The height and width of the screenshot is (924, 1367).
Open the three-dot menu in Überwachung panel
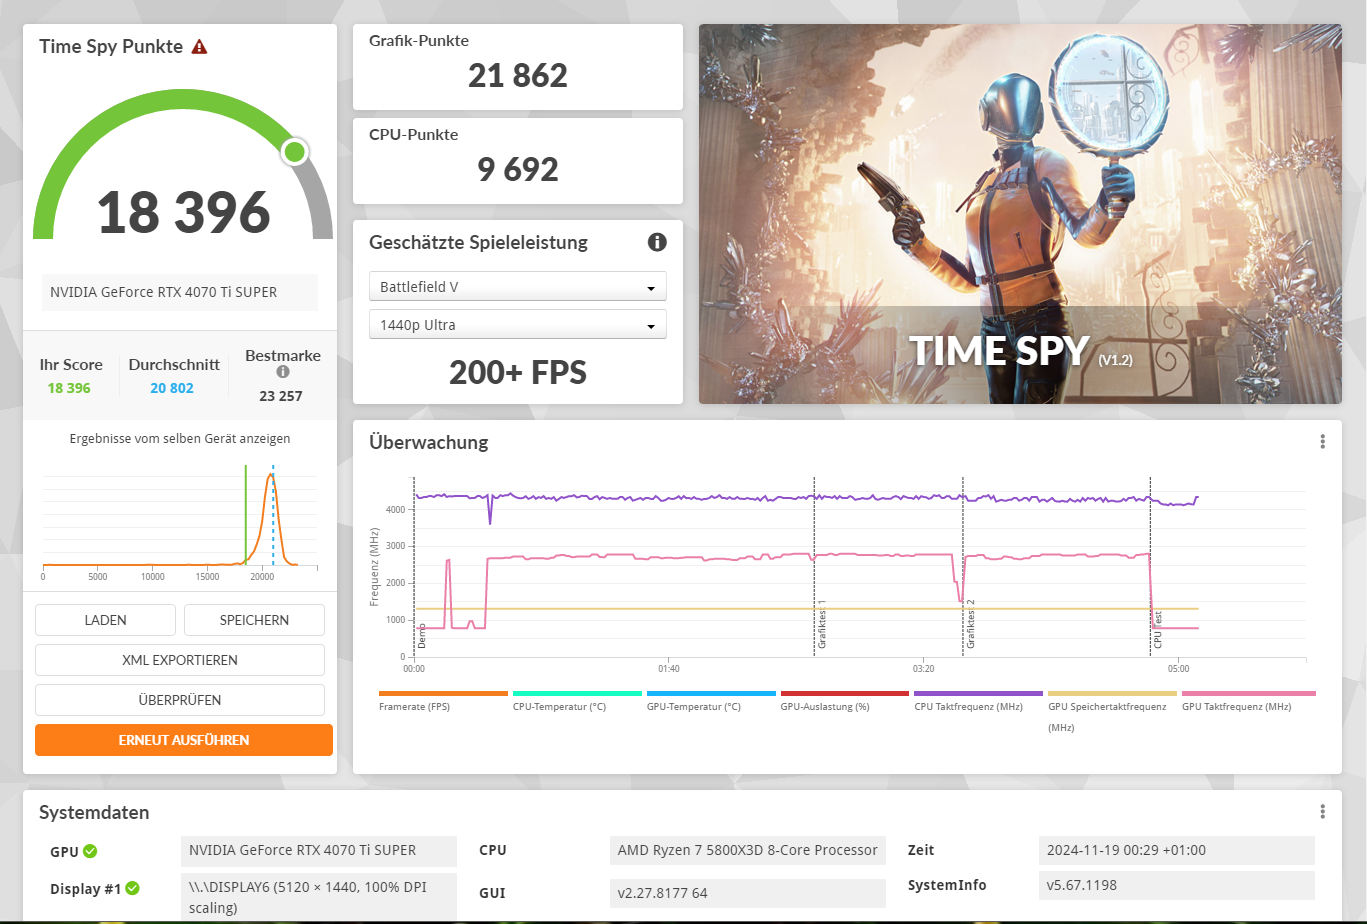(1322, 442)
